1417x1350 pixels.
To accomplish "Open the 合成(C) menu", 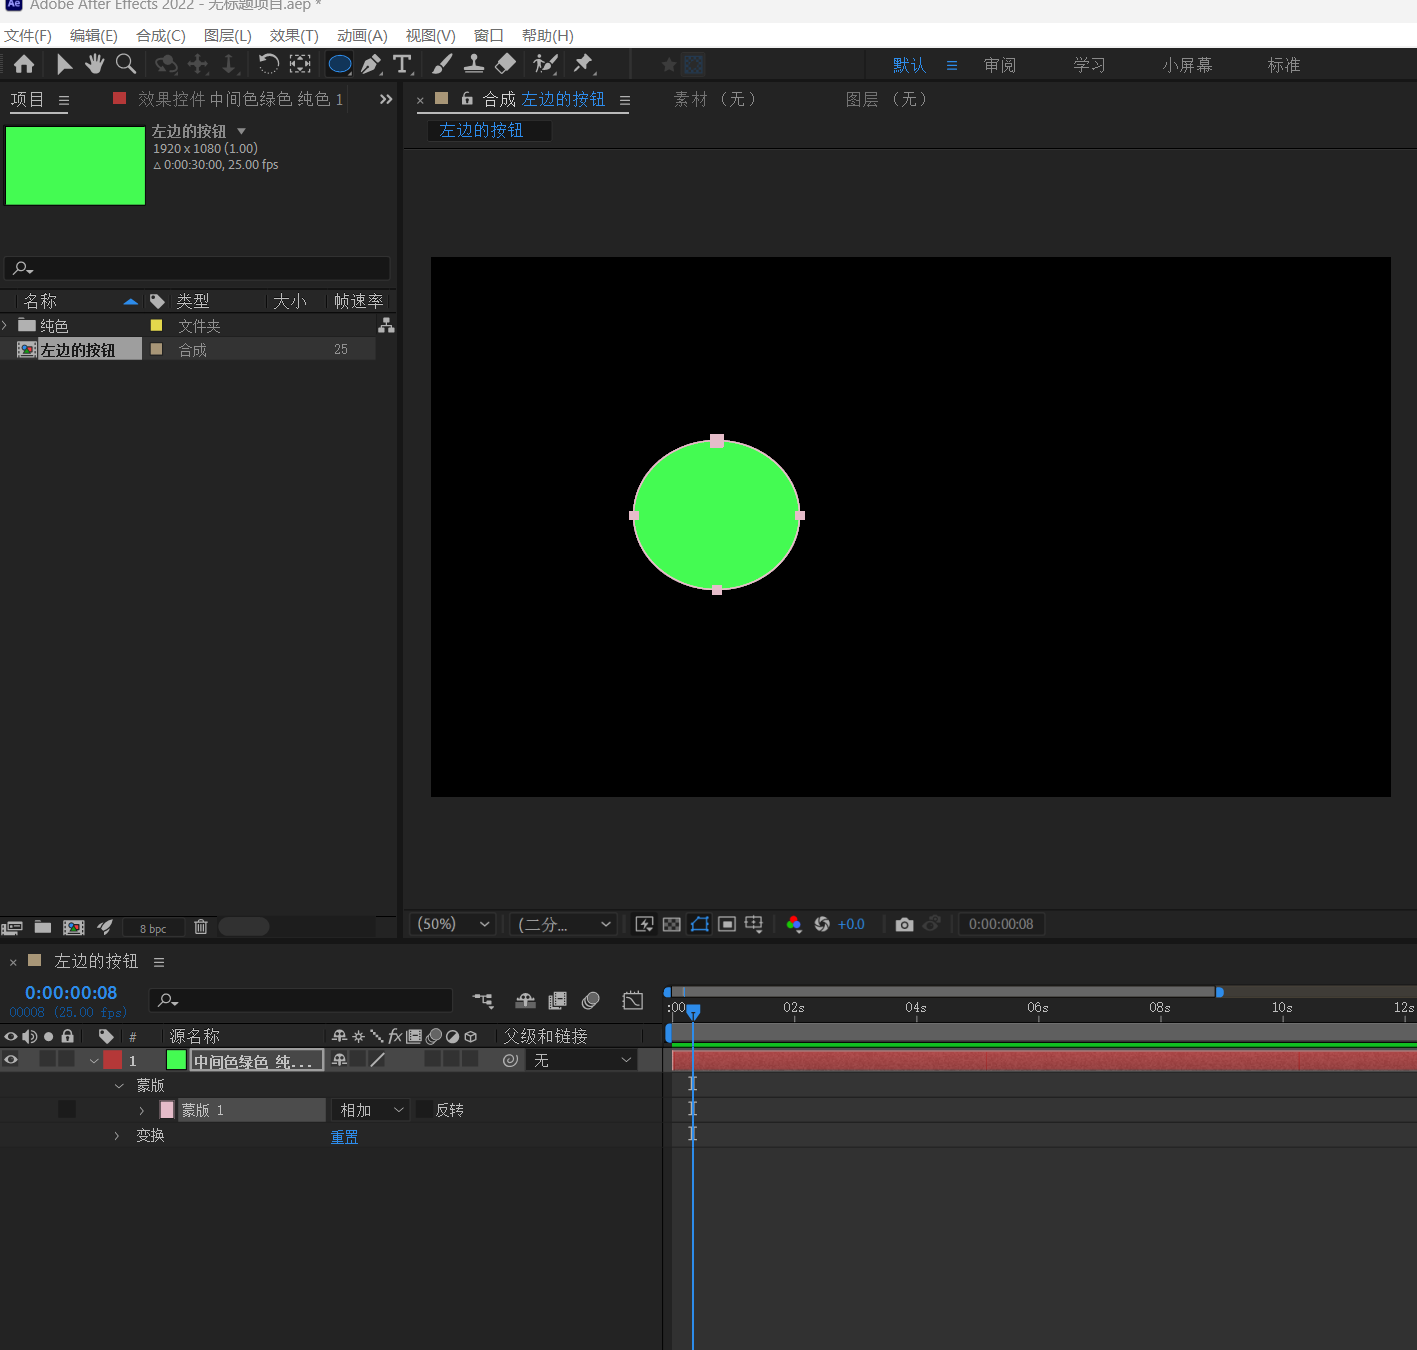I will click(x=161, y=36).
